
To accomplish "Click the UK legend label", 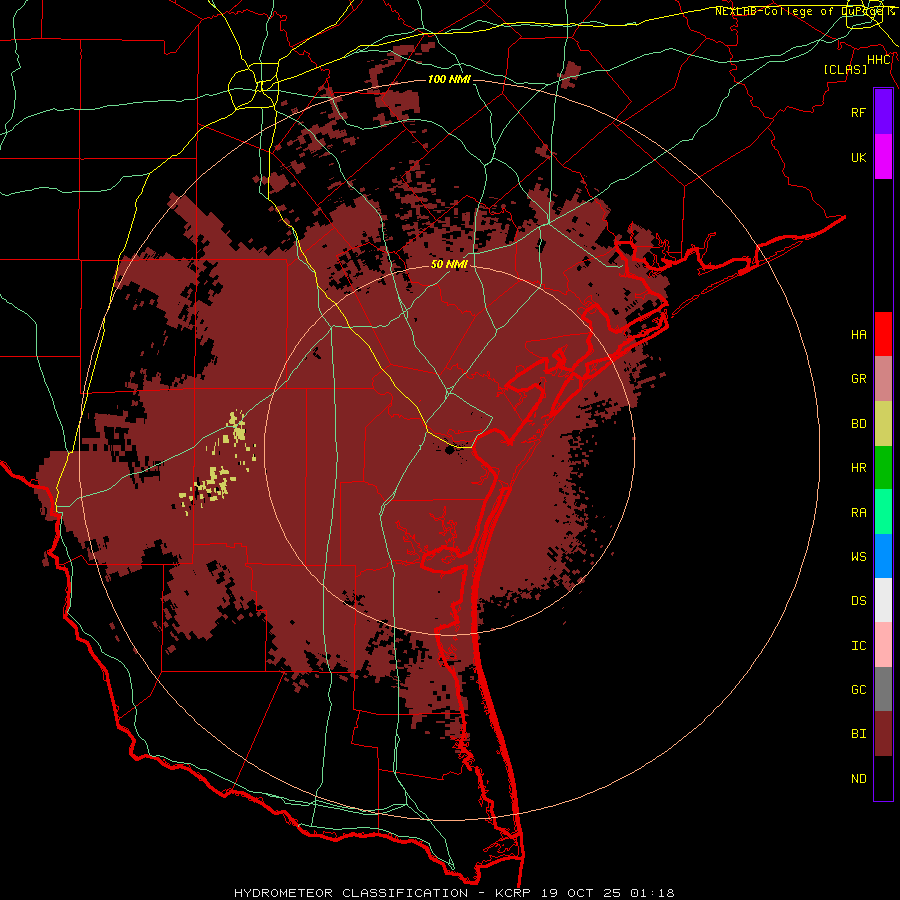I will click(858, 157).
